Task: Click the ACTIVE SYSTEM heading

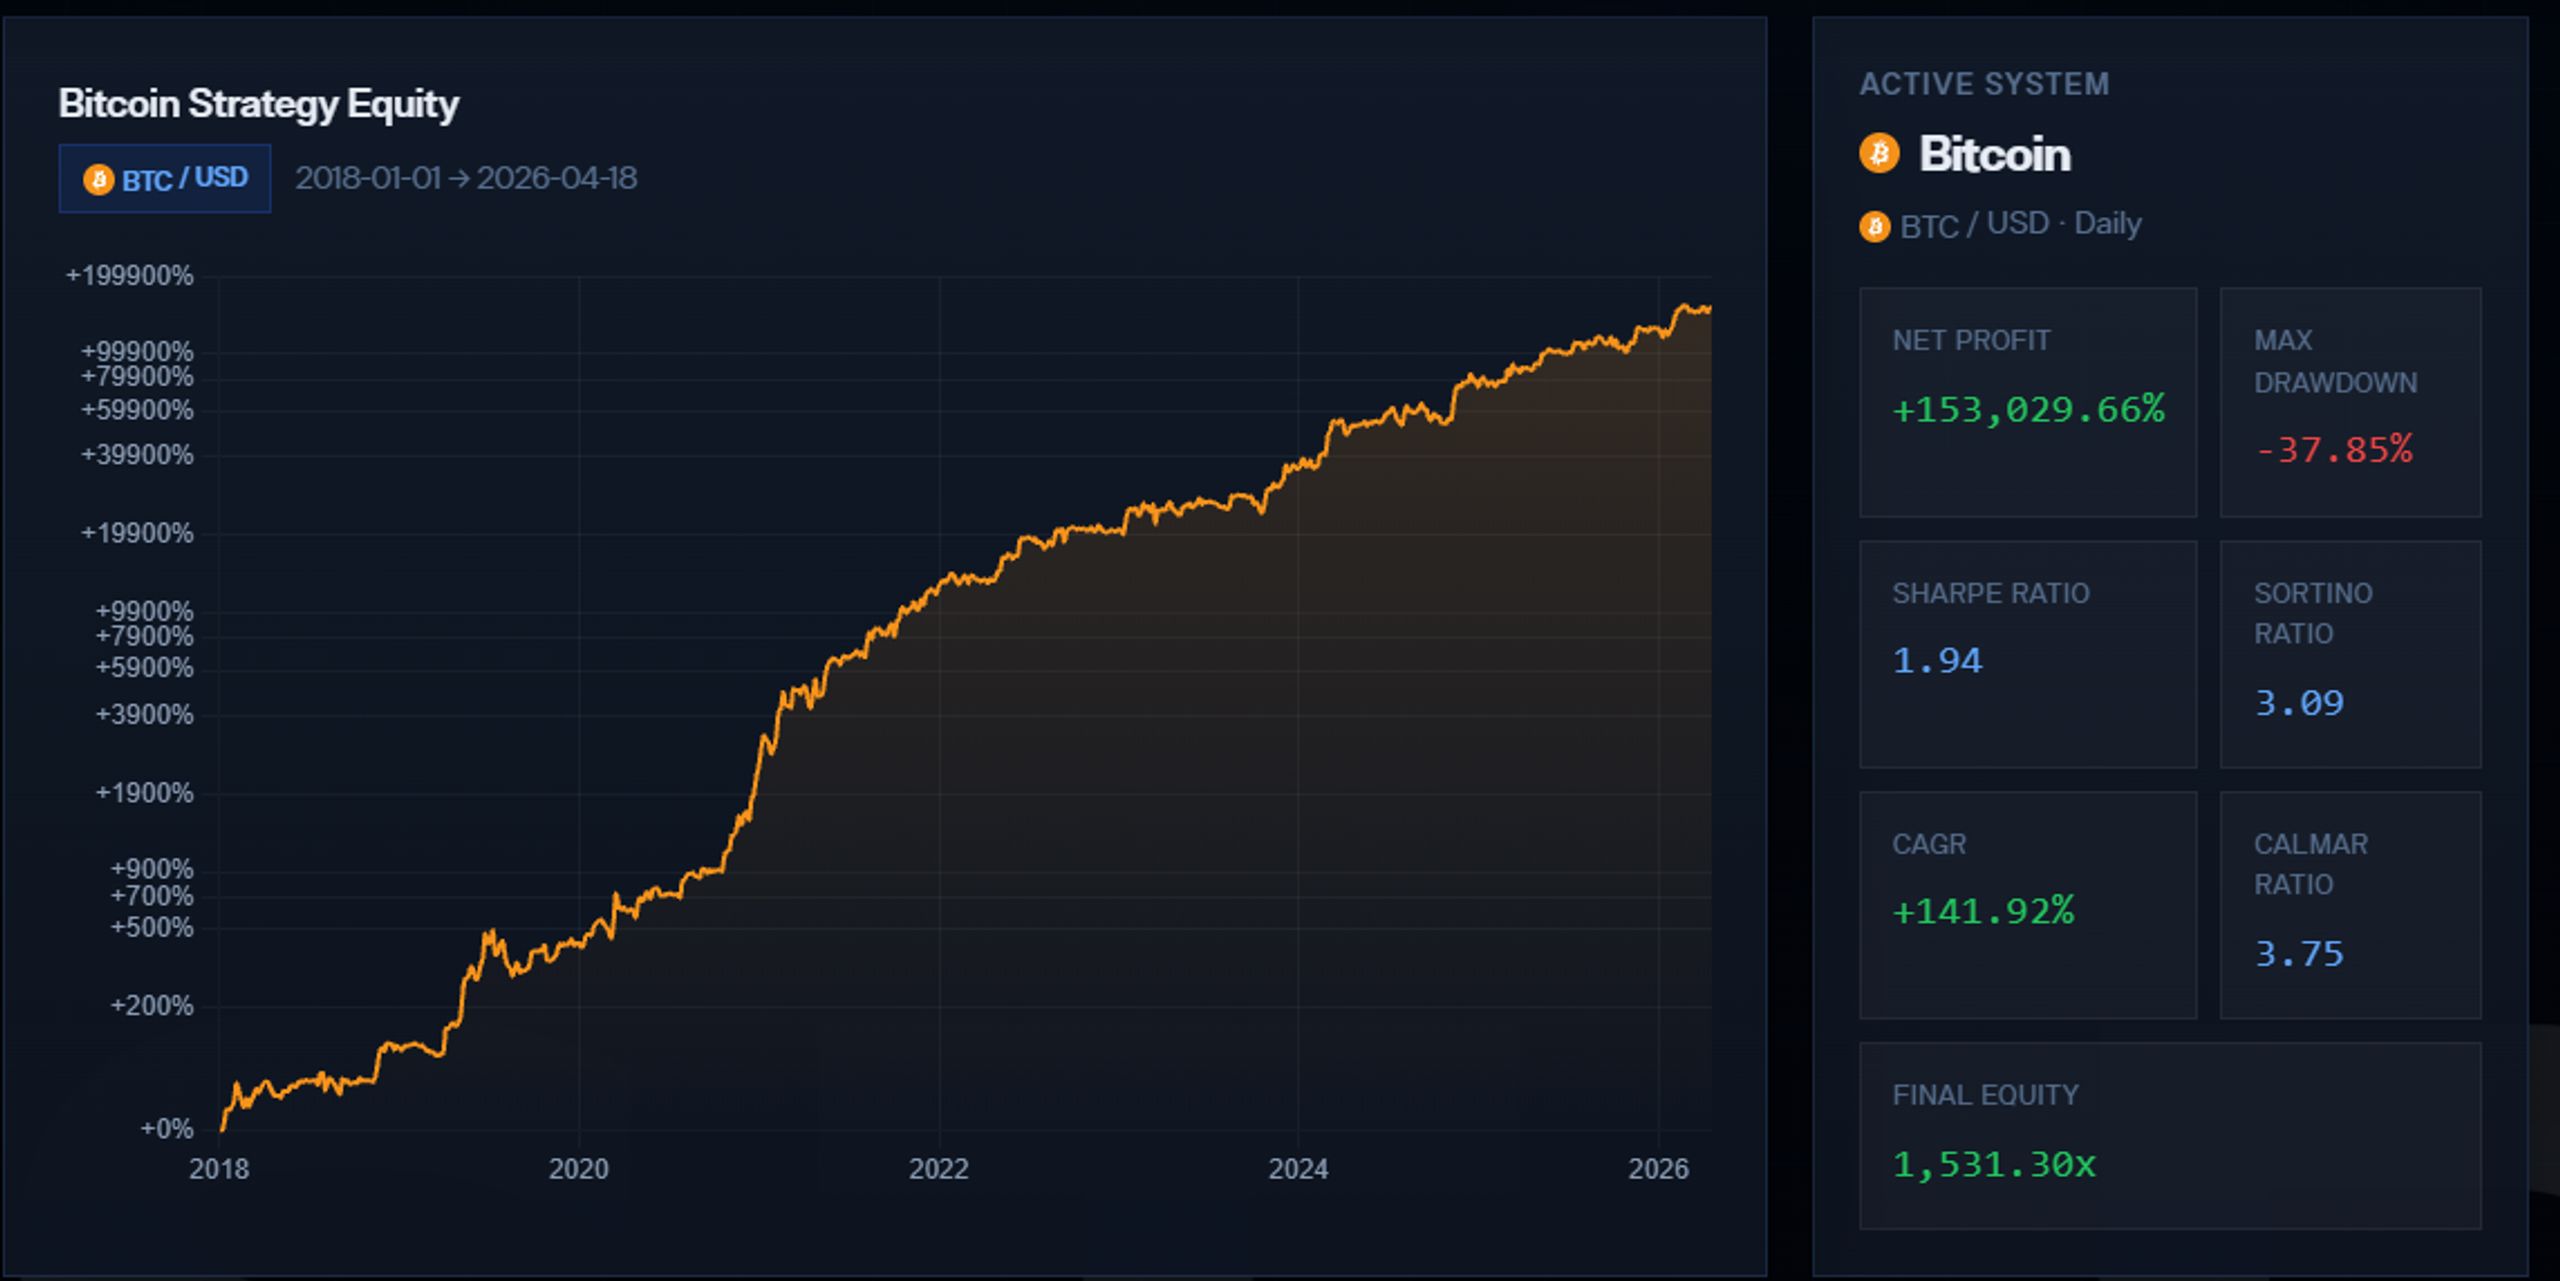Action: 1985,84
